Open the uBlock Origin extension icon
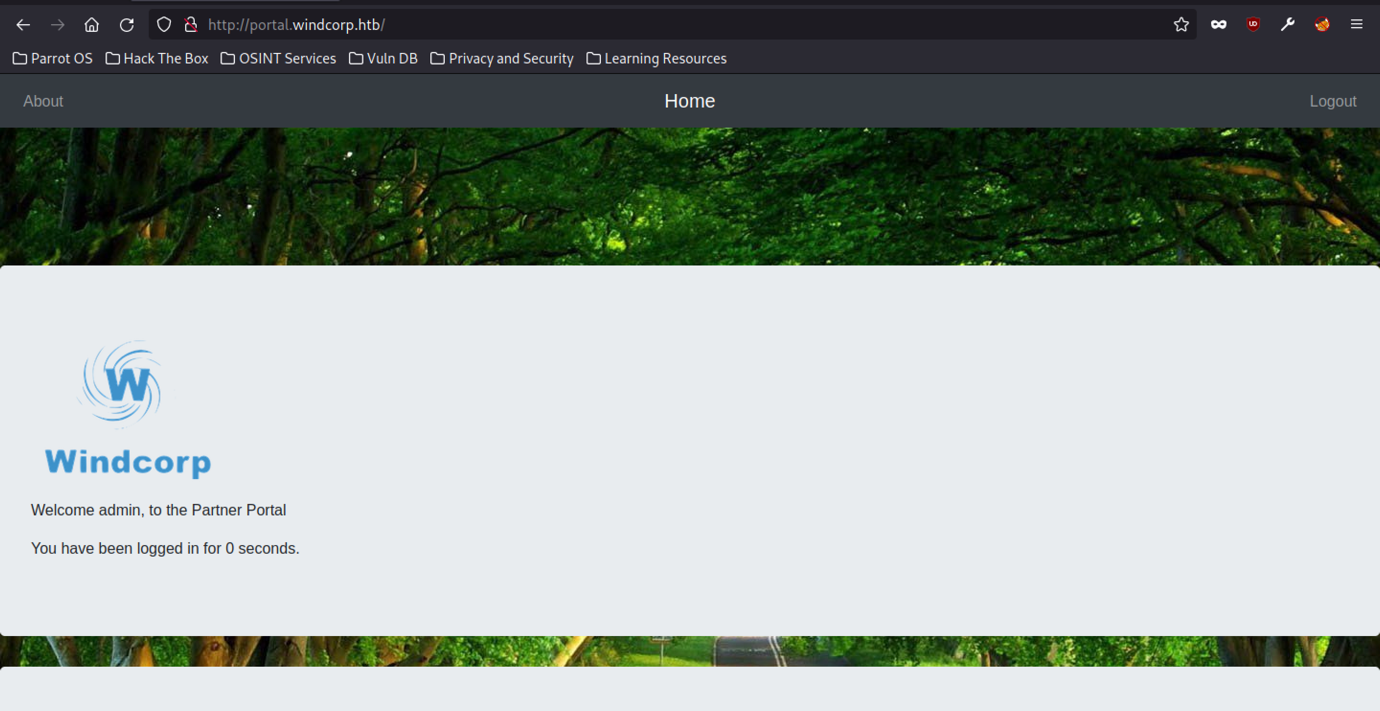This screenshot has height=711, width=1380. coord(1253,25)
